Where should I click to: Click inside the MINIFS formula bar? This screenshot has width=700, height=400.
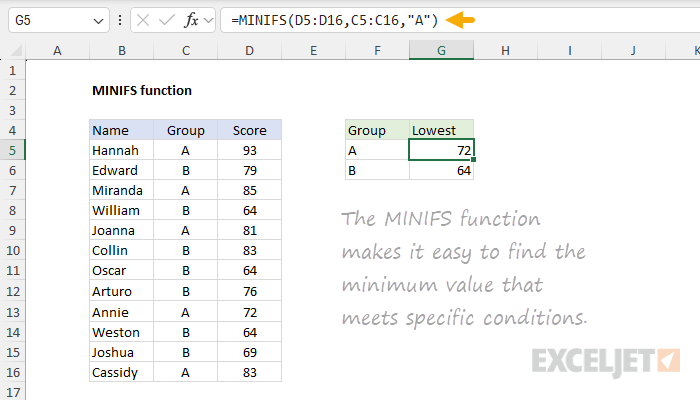(460, 20)
